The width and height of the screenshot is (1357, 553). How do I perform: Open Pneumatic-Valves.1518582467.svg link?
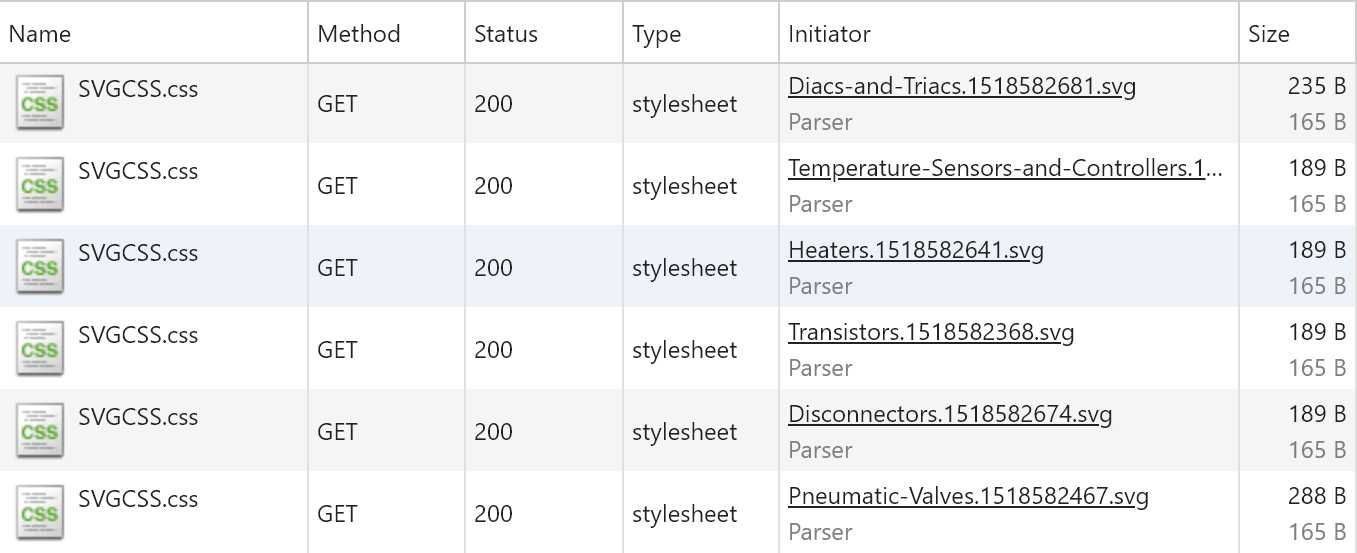[x=968, y=496]
